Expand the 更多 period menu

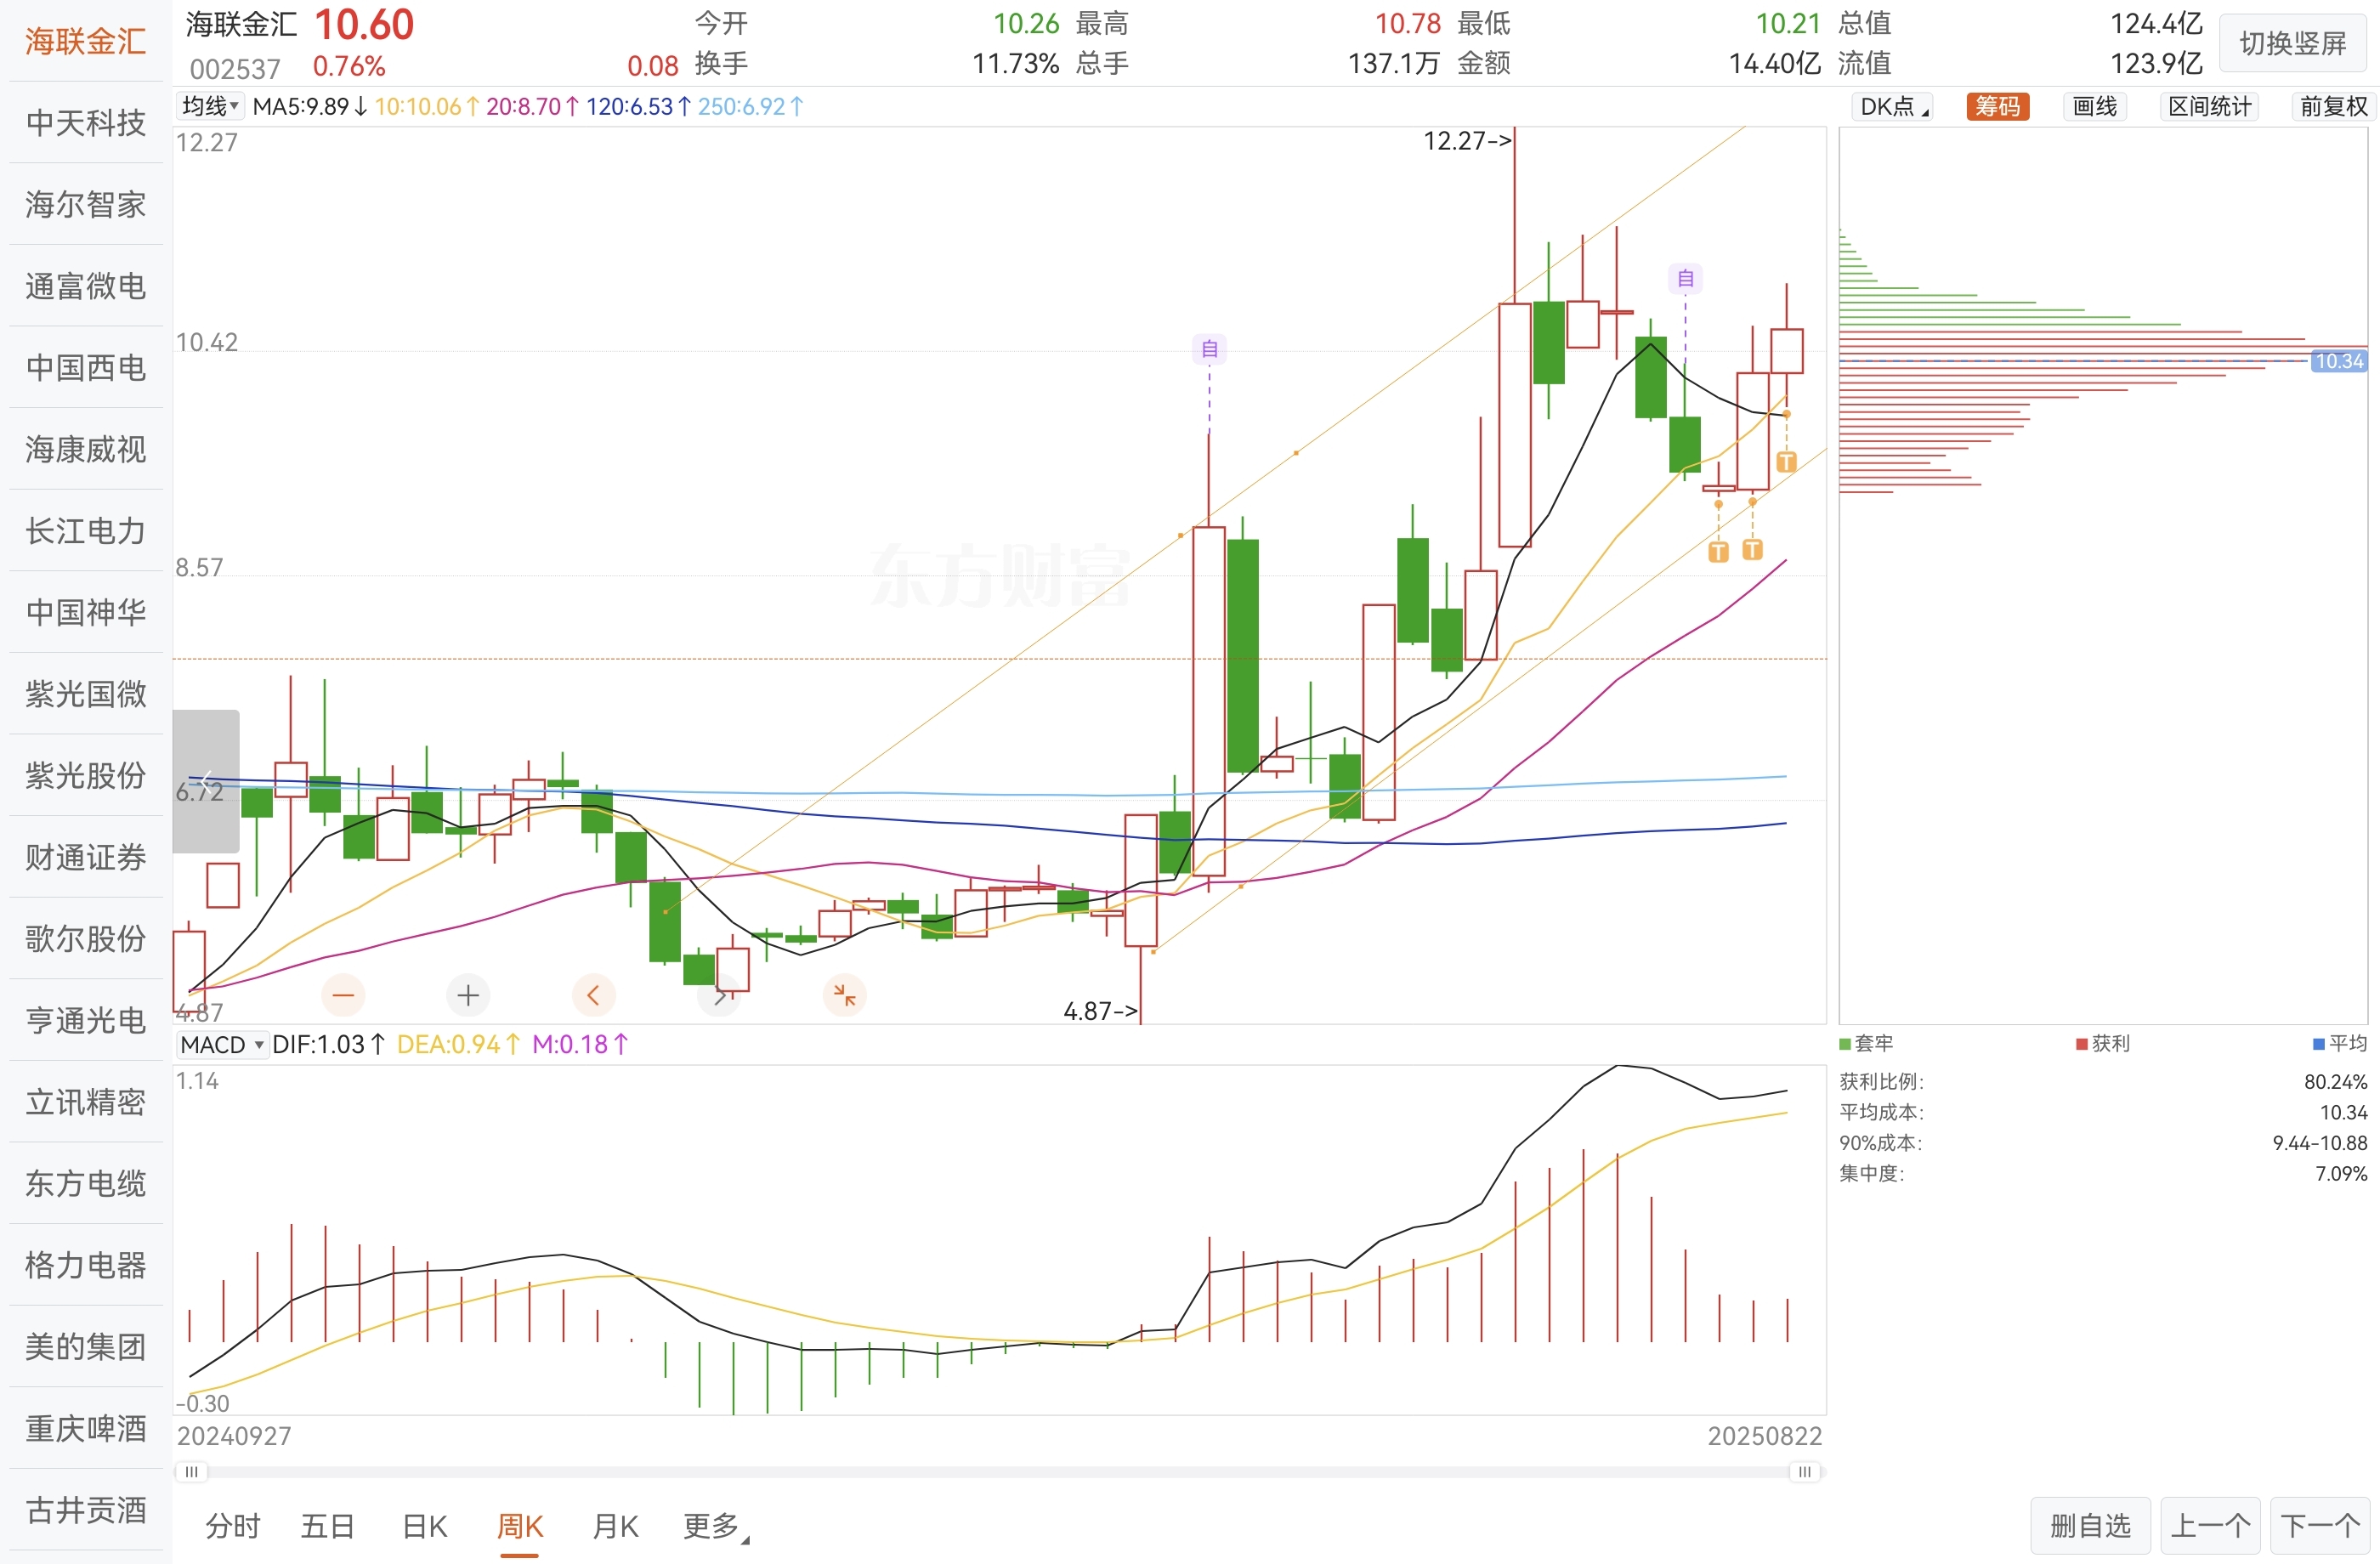coord(716,1526)
